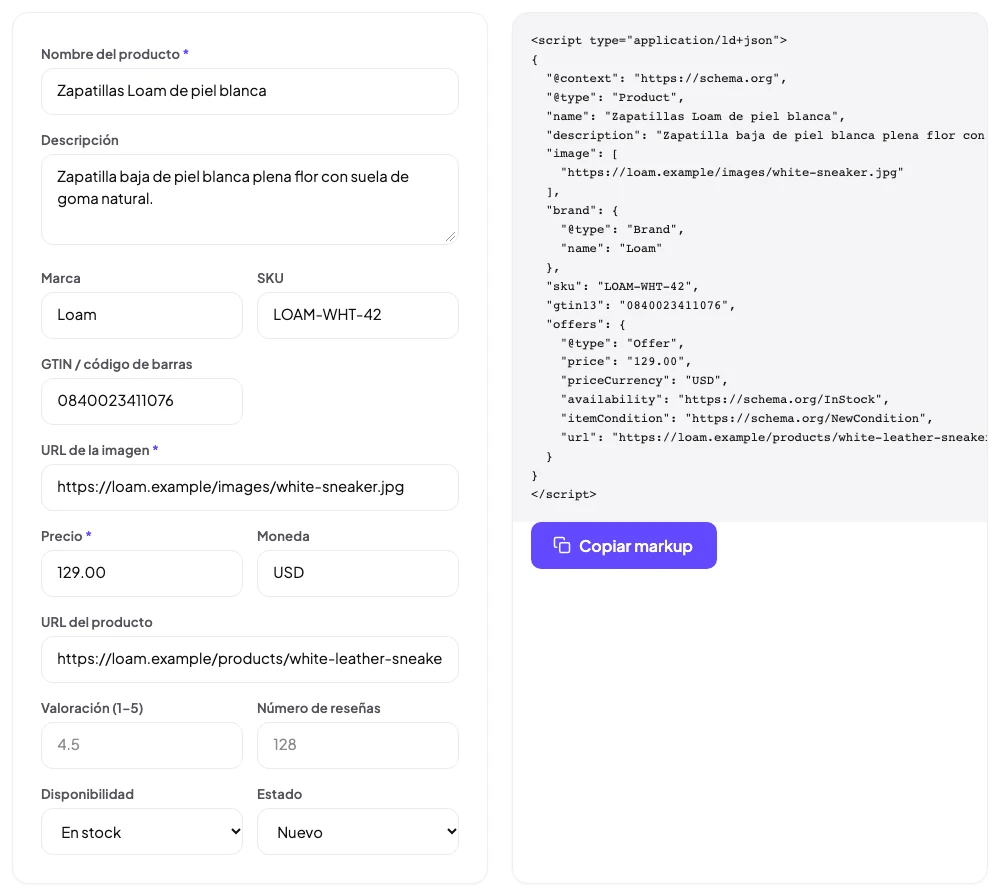1000x892 pixels.
Task: Click the white-sneaker.jpg image URL in code
Action: coord(732,173)
